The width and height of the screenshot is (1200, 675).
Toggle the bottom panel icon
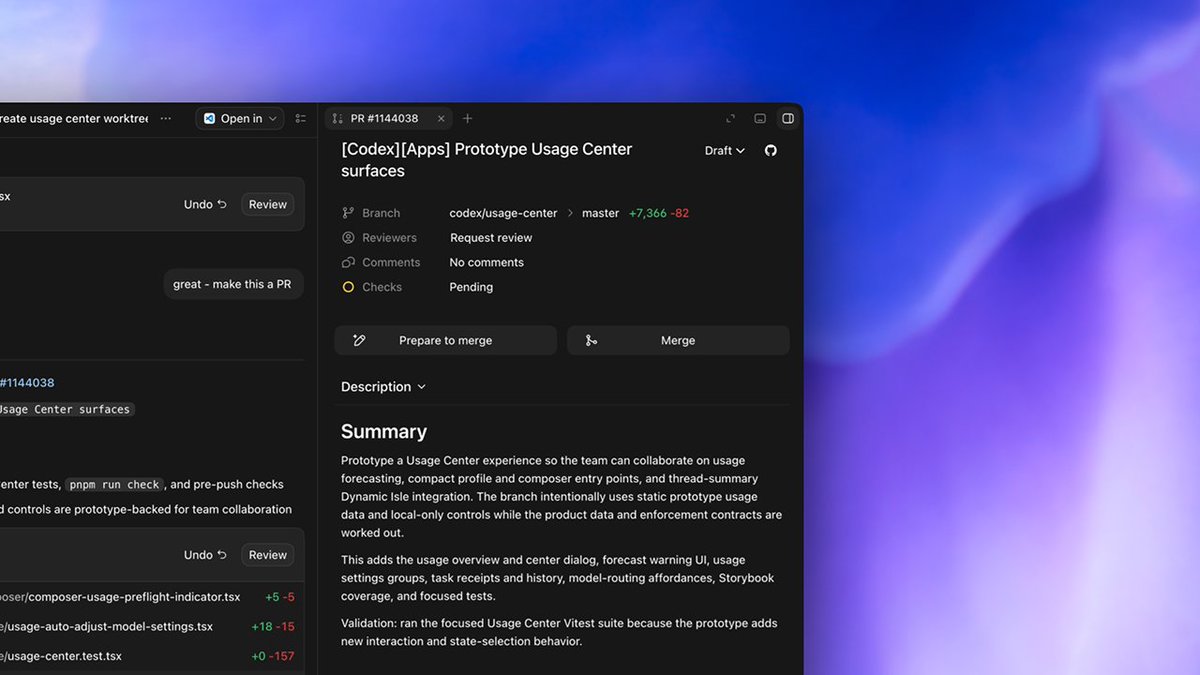[x=760, y=118]
